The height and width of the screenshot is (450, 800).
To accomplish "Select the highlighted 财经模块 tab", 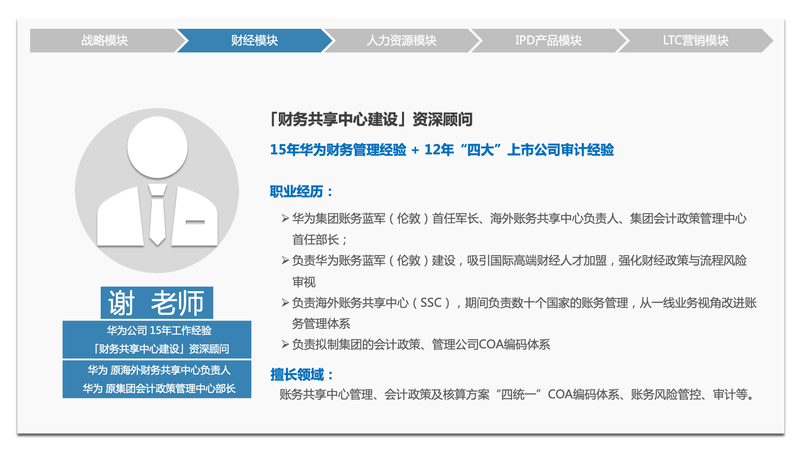I will pyautogui.click(x=254, y=41).
